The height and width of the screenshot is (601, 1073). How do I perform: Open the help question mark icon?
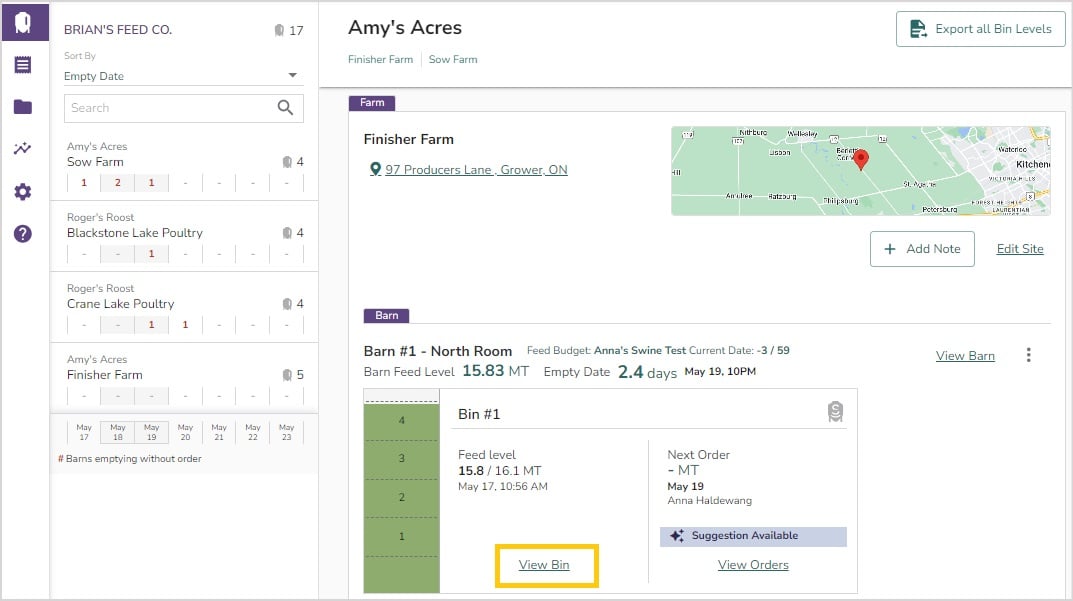[23, 234]
